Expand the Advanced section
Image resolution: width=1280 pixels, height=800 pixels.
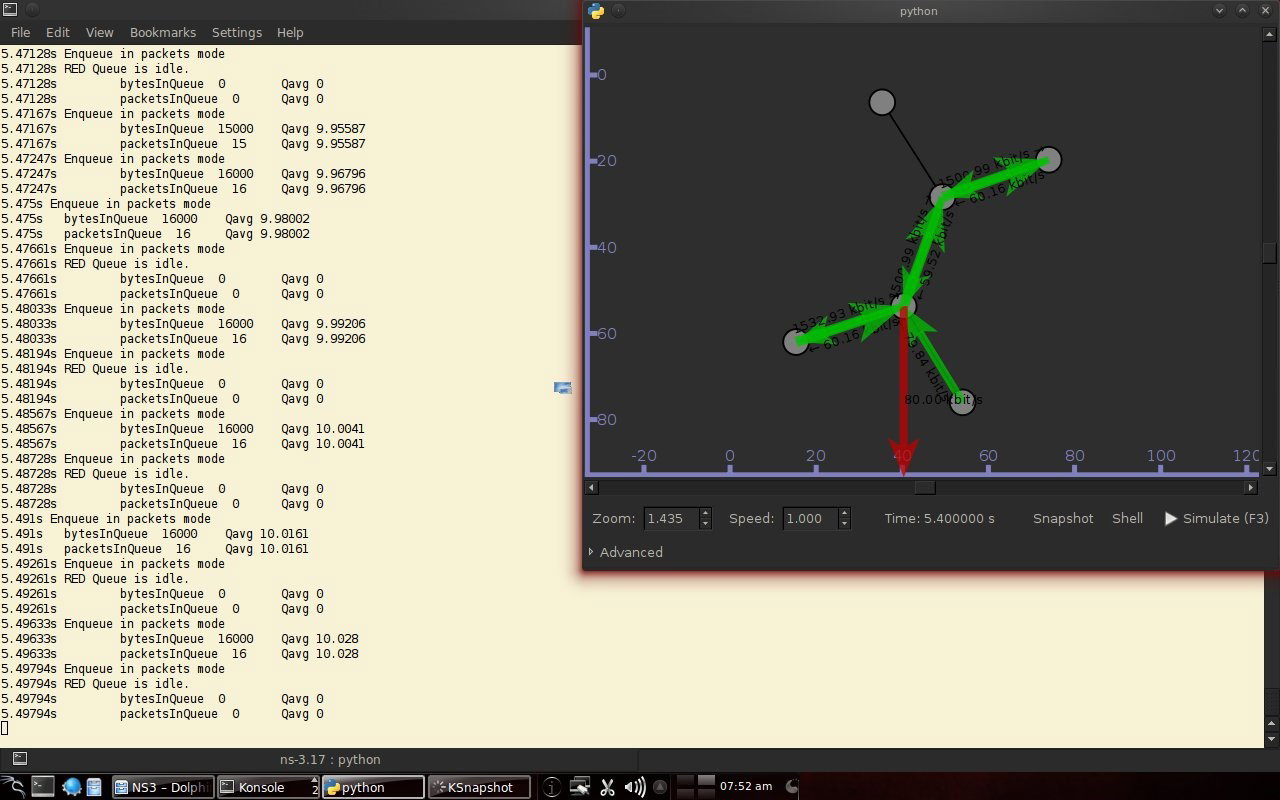coord(626,552)
